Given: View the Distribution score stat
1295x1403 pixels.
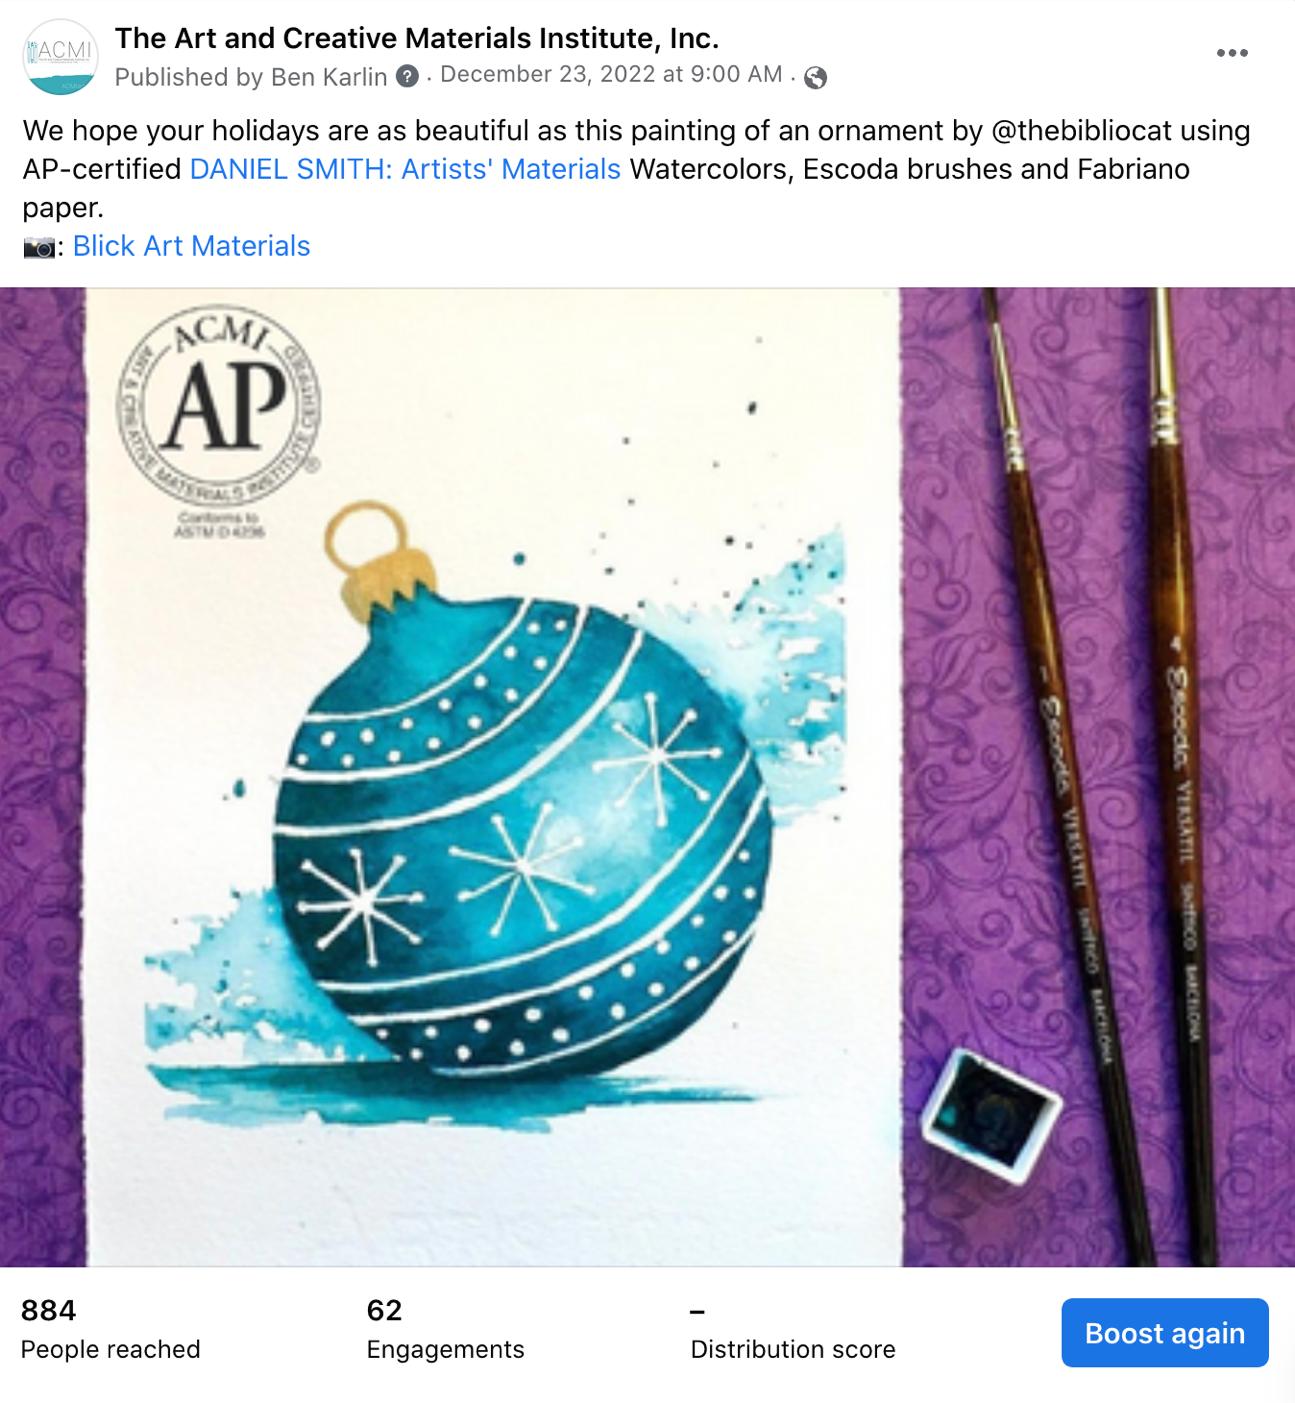Looking at the screenshot, I should (x=792, y=1329).
